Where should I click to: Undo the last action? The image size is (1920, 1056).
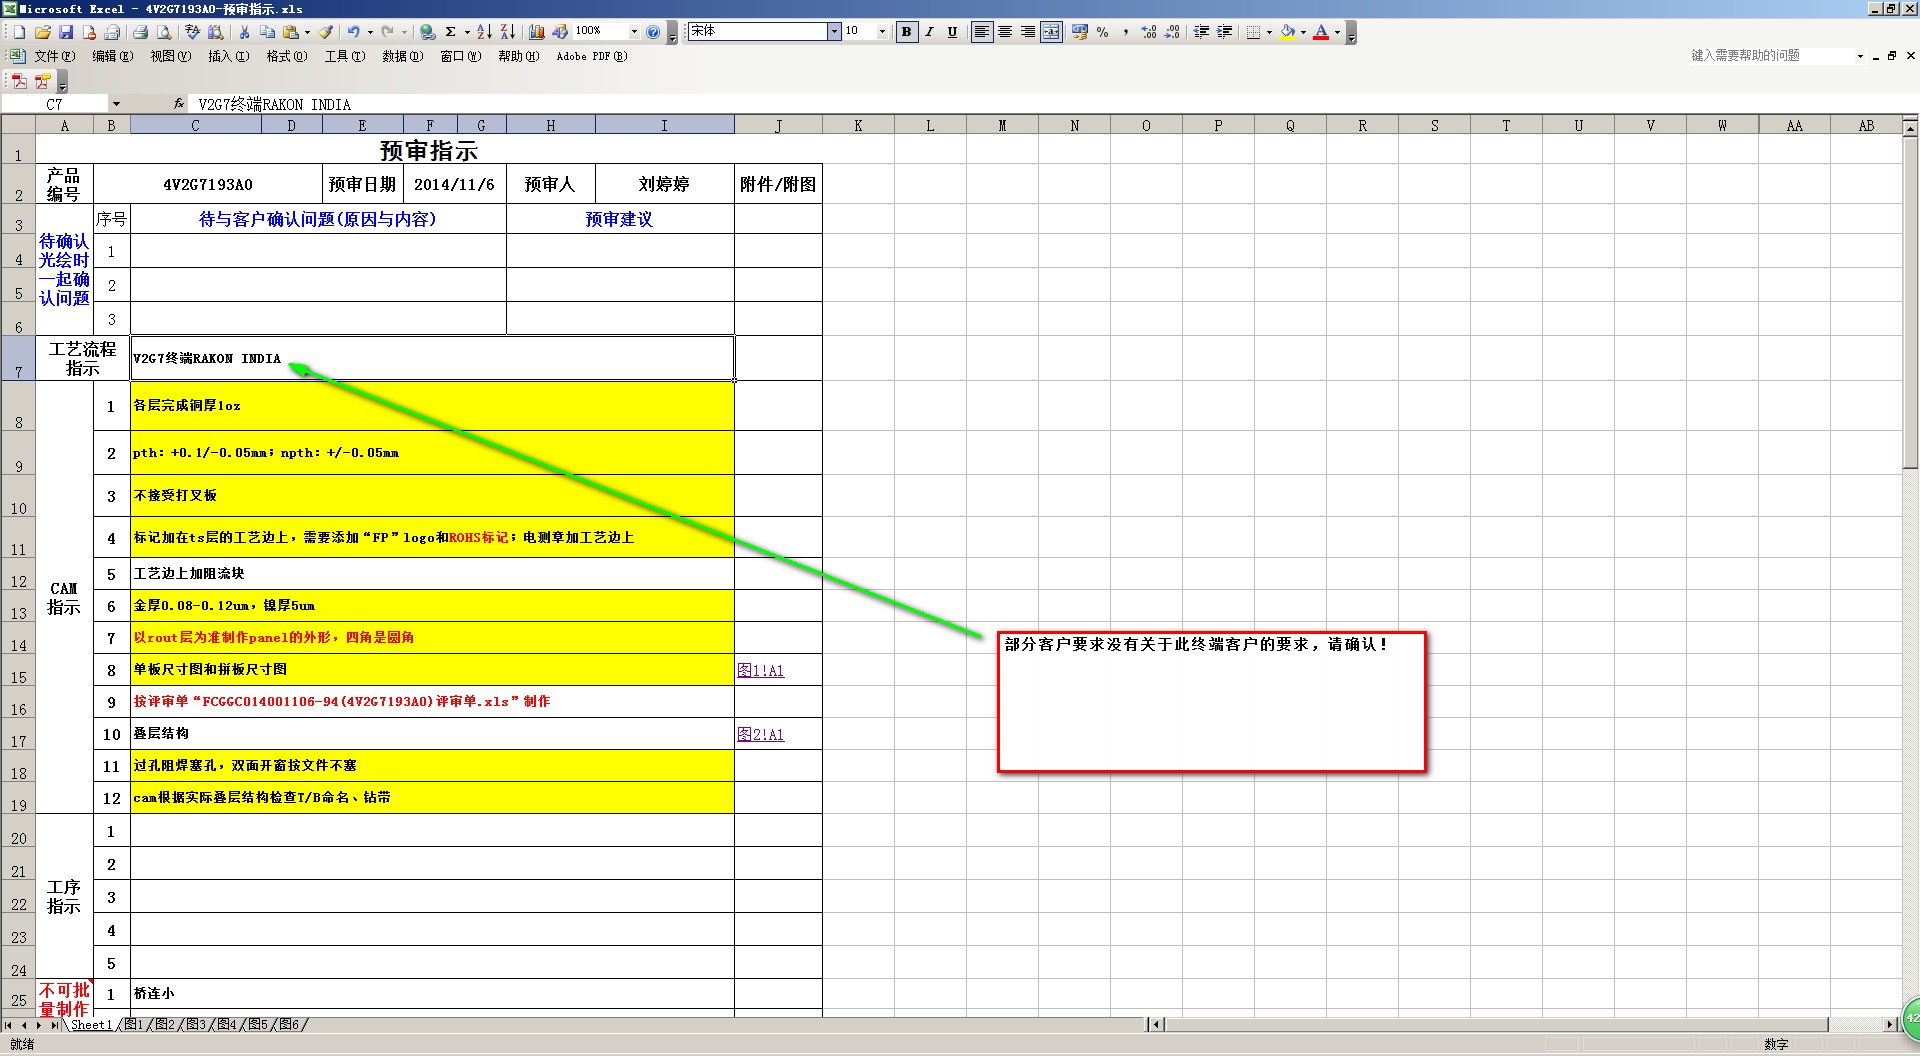point(353,32)
